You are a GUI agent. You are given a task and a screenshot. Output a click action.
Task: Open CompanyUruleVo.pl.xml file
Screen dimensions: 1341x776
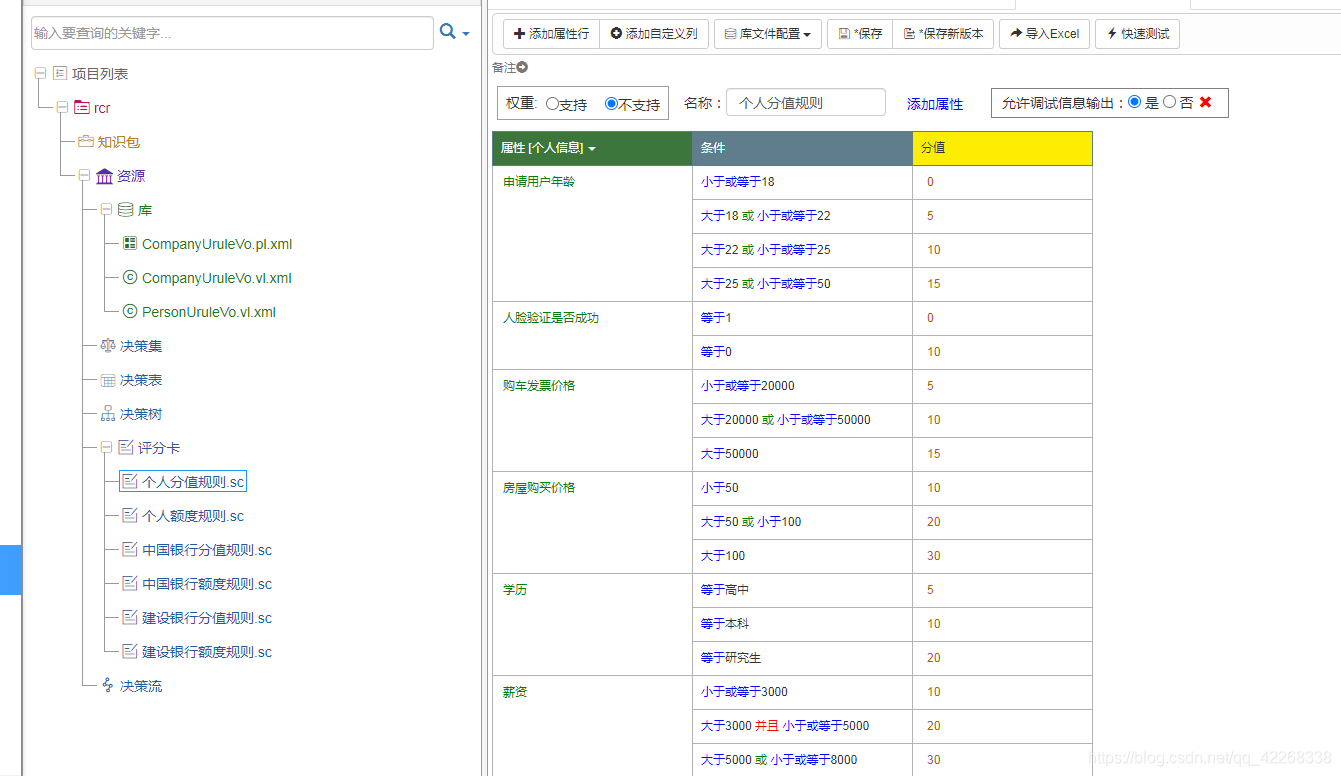217,244
